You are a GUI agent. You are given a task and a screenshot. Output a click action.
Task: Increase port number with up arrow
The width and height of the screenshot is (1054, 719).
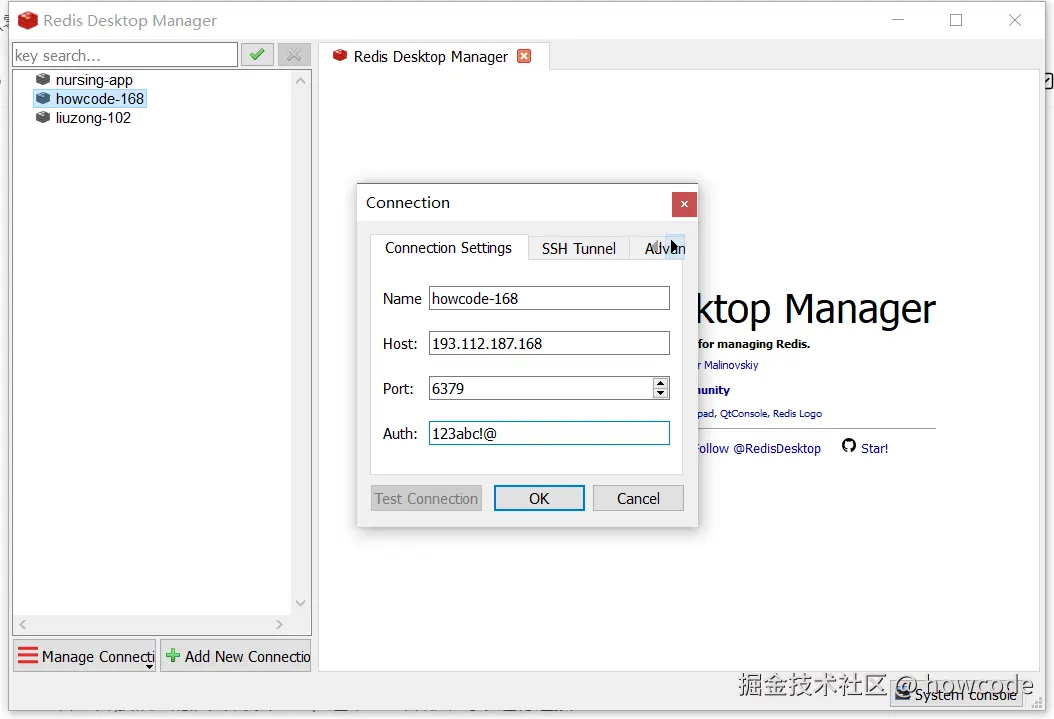[661, 383]
